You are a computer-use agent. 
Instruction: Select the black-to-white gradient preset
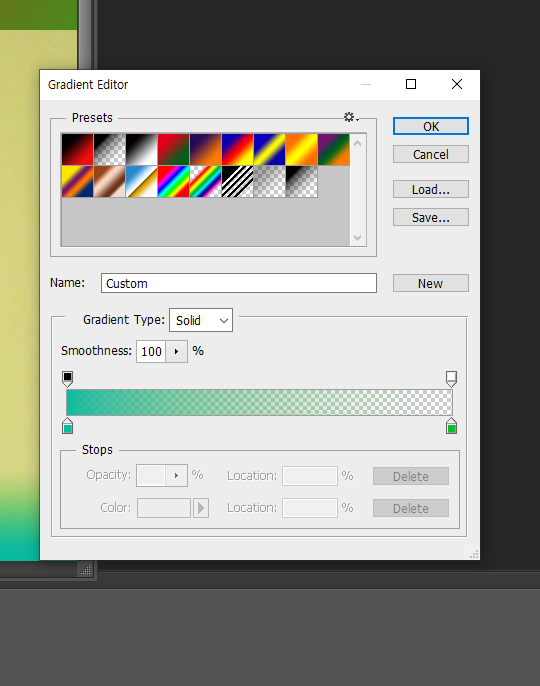click(141, 150)
